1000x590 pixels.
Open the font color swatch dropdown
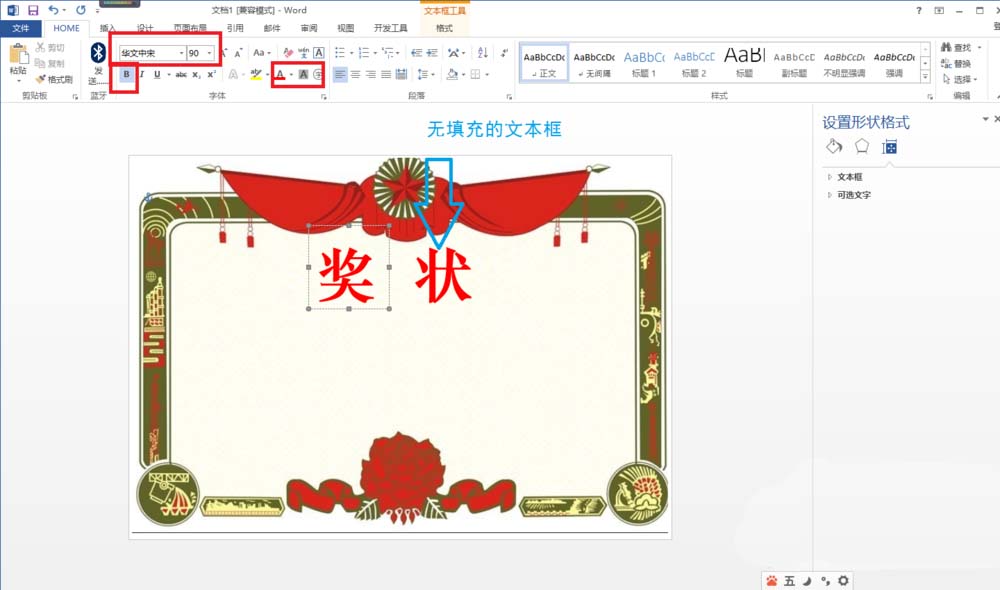tap(290, 75)
